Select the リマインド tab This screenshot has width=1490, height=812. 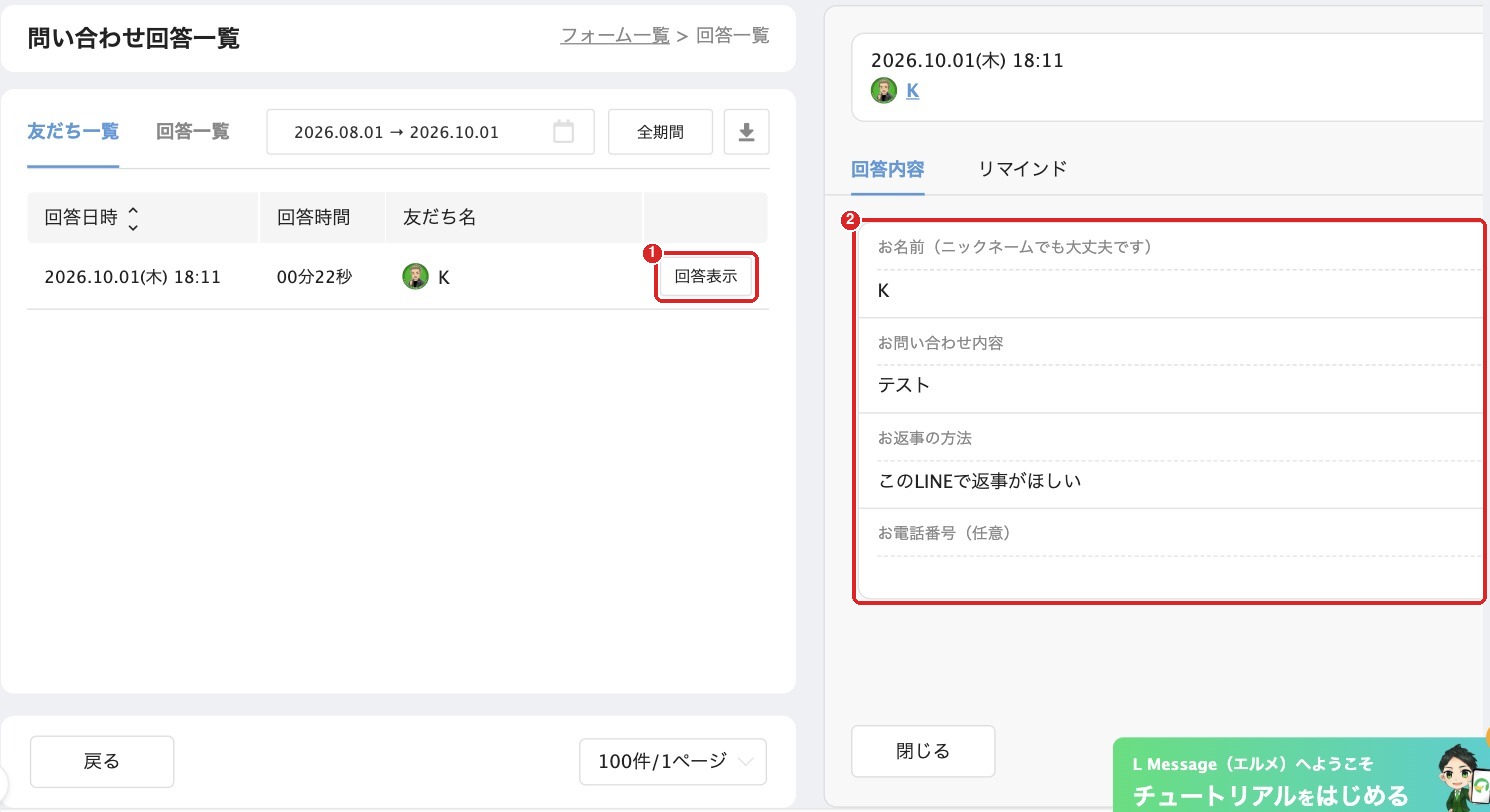tap(1023, 169)
